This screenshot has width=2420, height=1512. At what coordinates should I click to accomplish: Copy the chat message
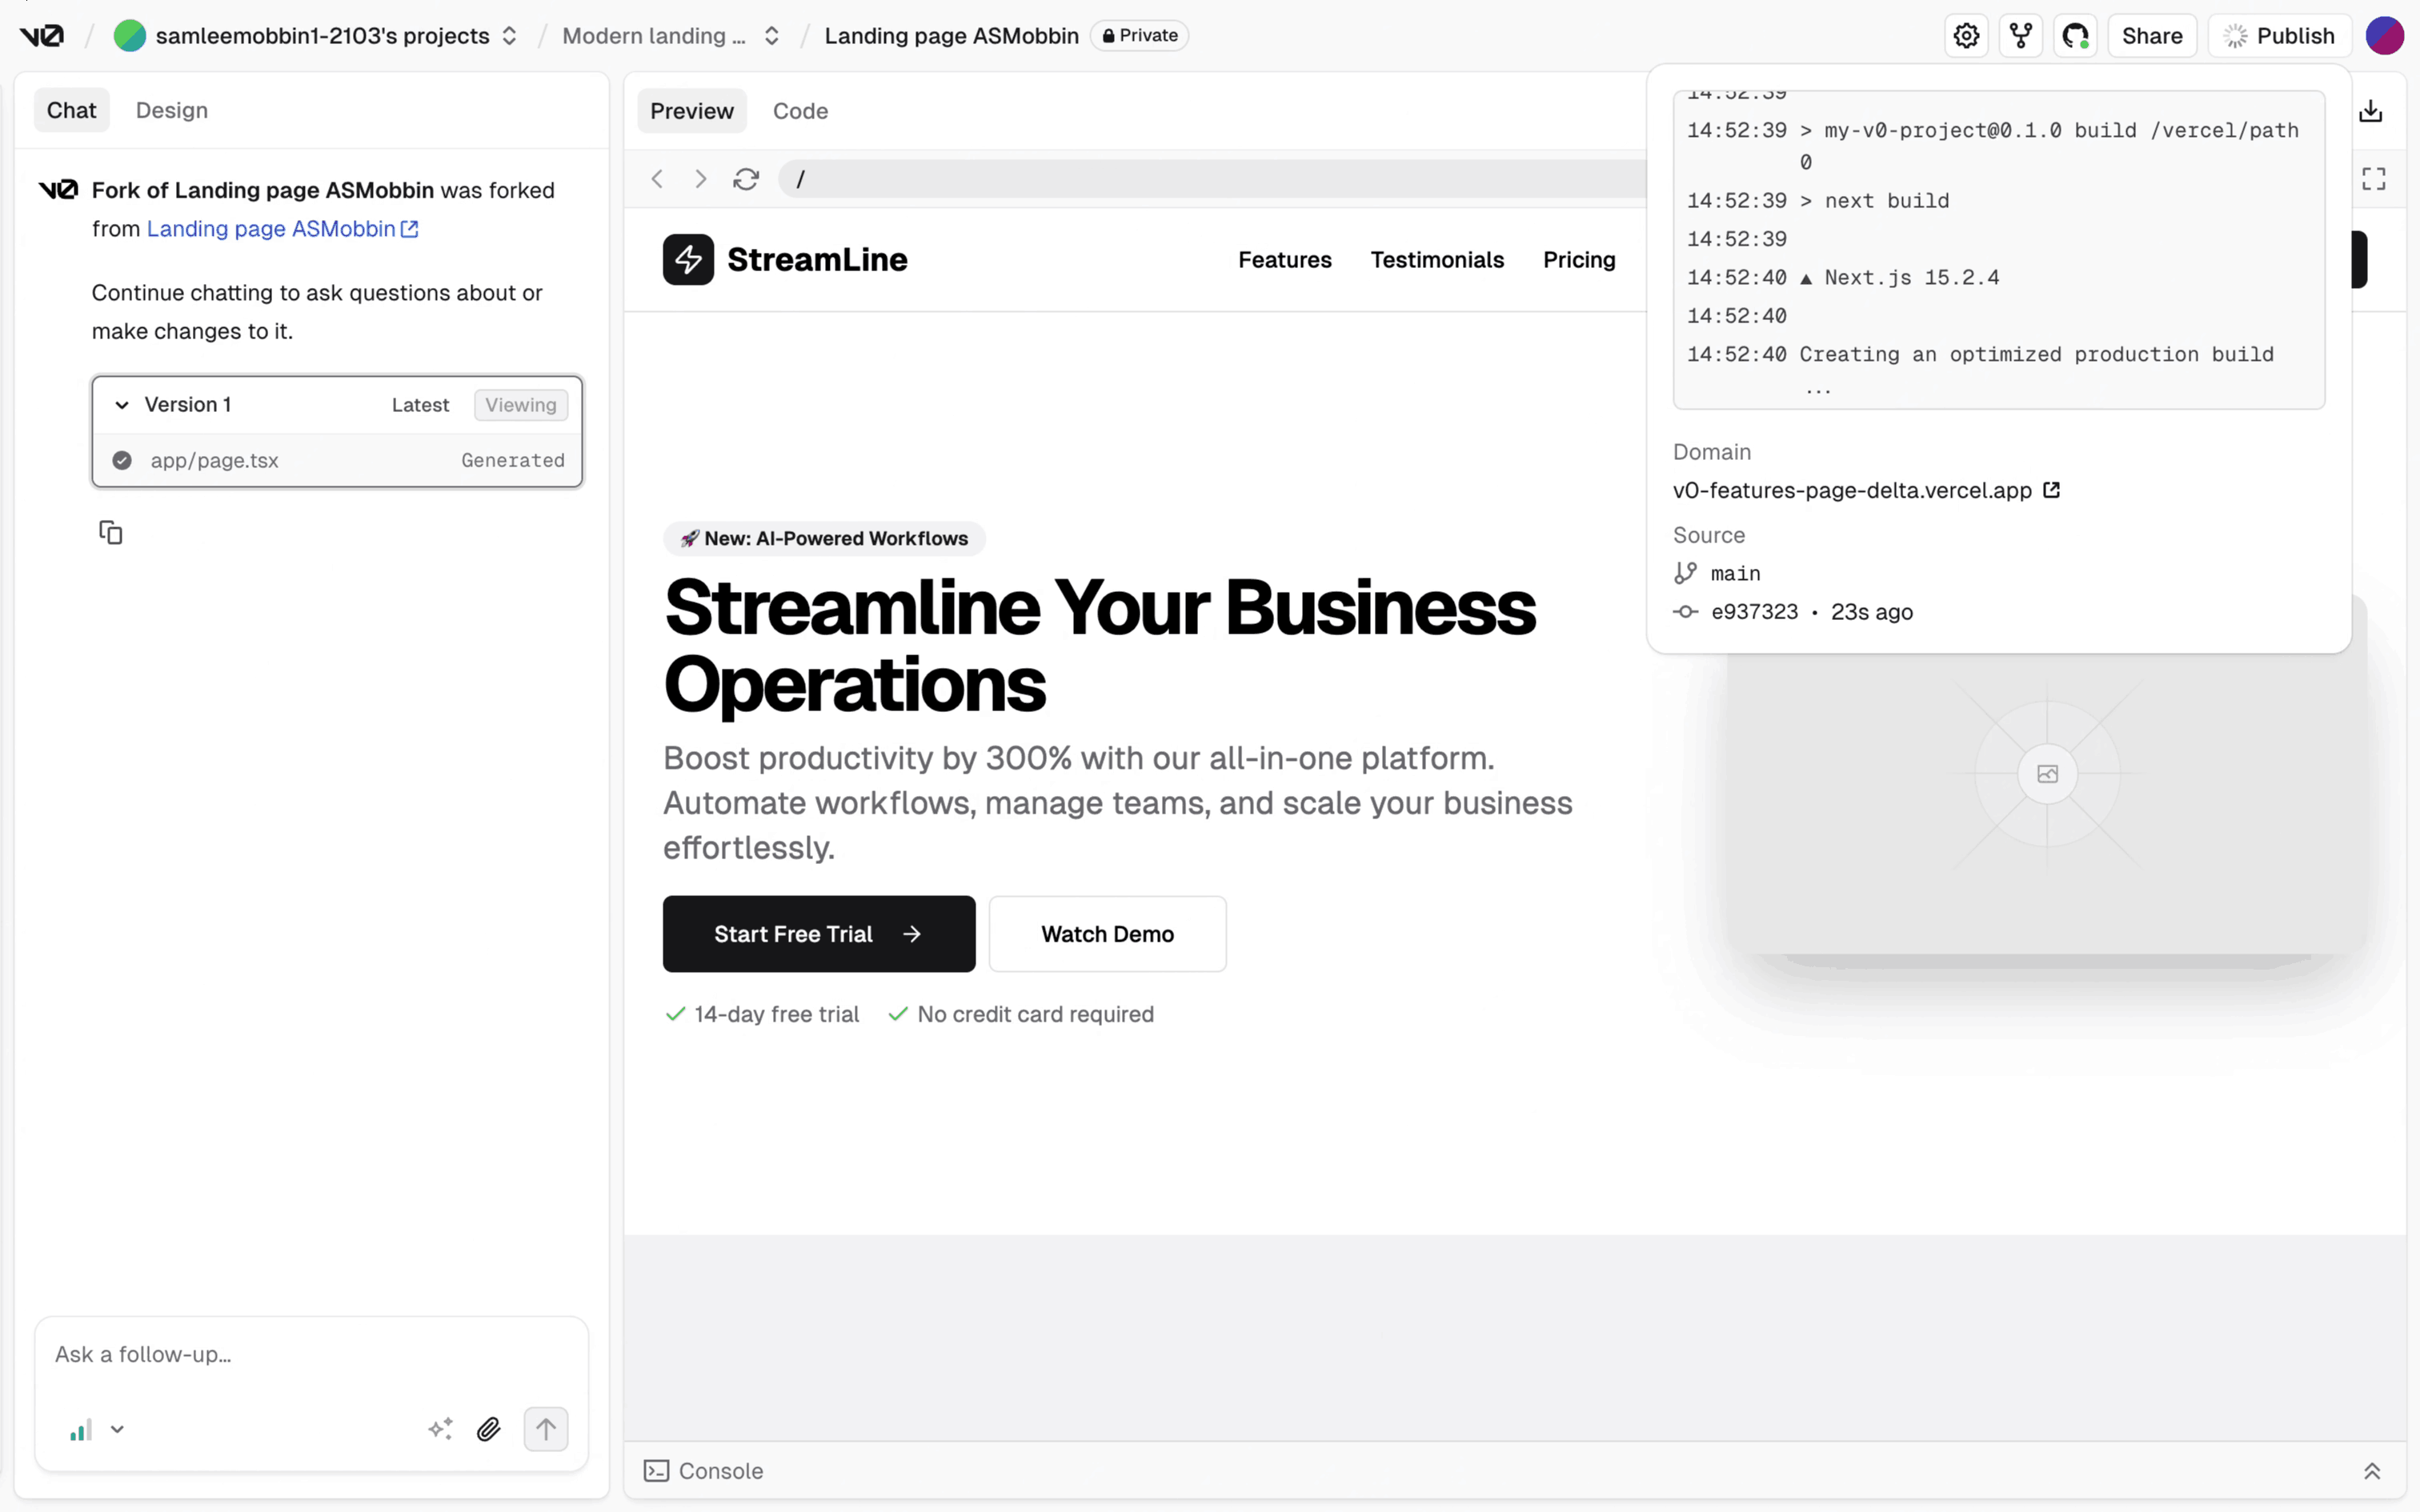tap(111, 532)
